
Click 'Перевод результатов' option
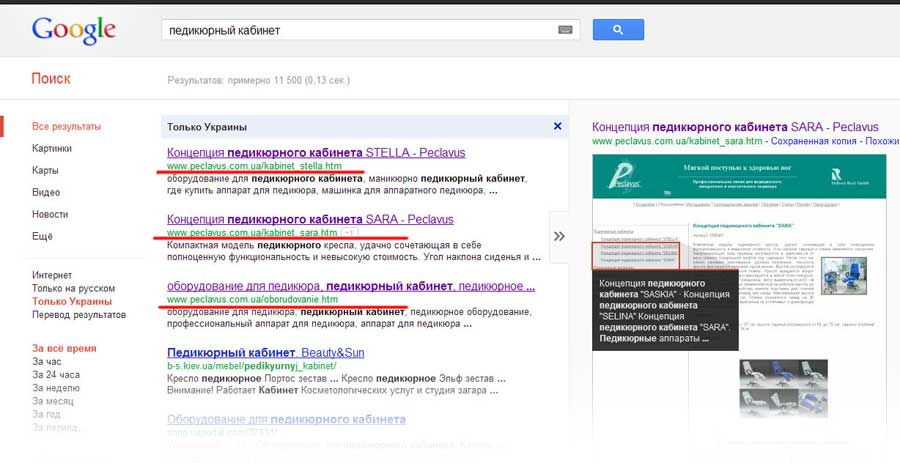point(79,315)
